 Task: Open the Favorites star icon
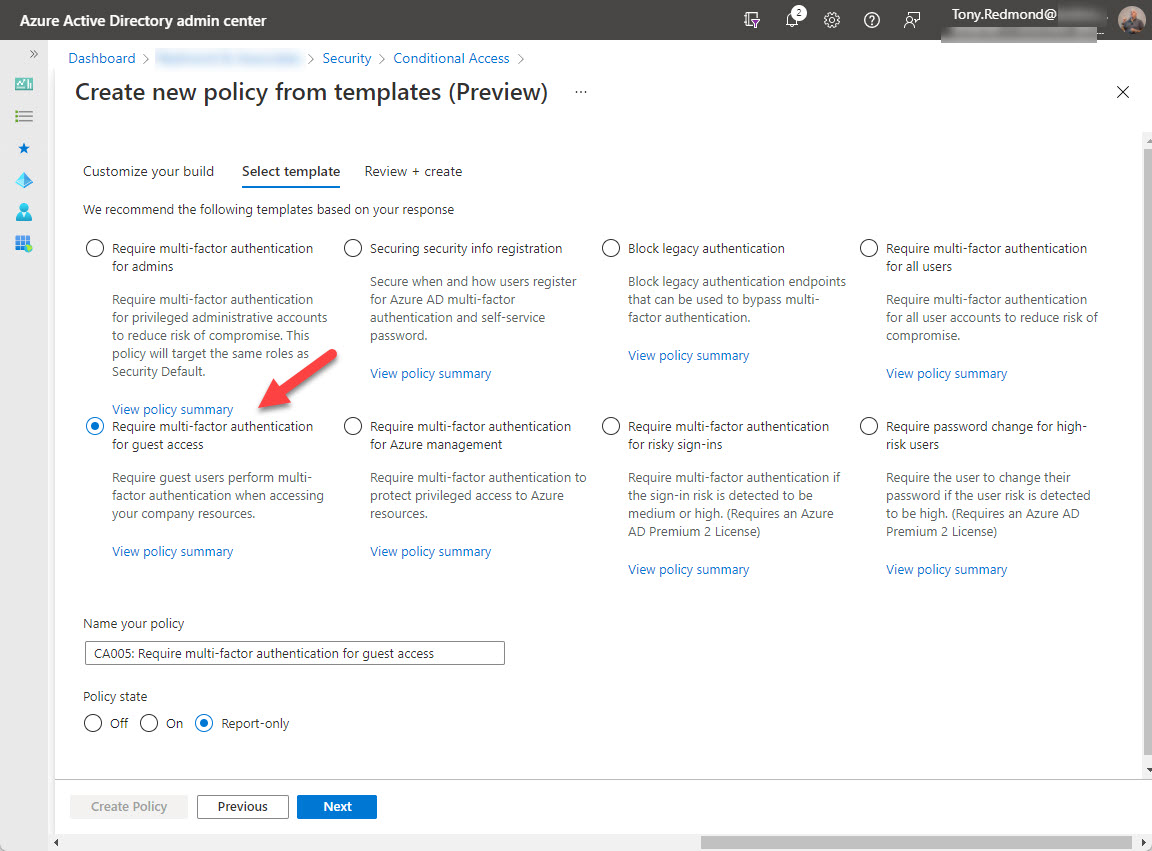(x=24, y=148)
